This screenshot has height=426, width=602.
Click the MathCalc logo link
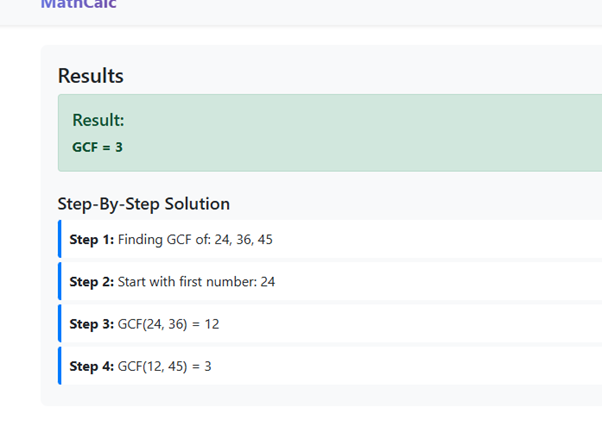(78, 5)
